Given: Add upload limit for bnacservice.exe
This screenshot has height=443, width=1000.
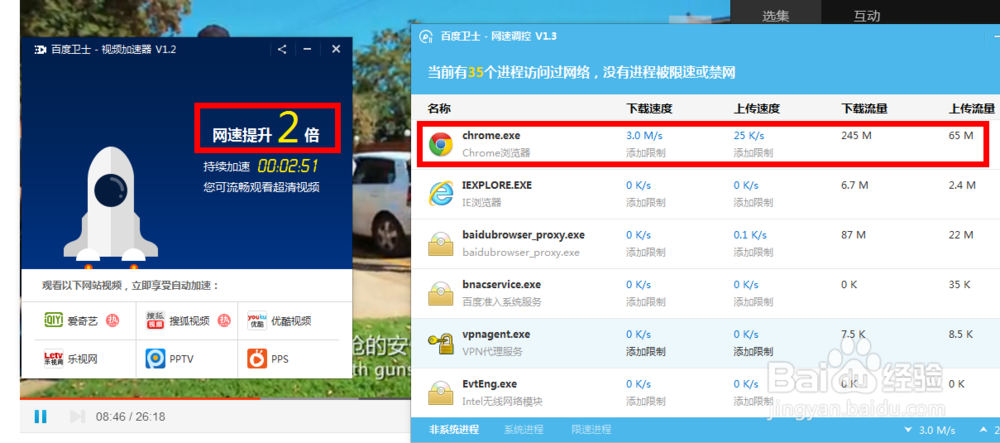Looking at the screenshot, I should coord(753,302).
